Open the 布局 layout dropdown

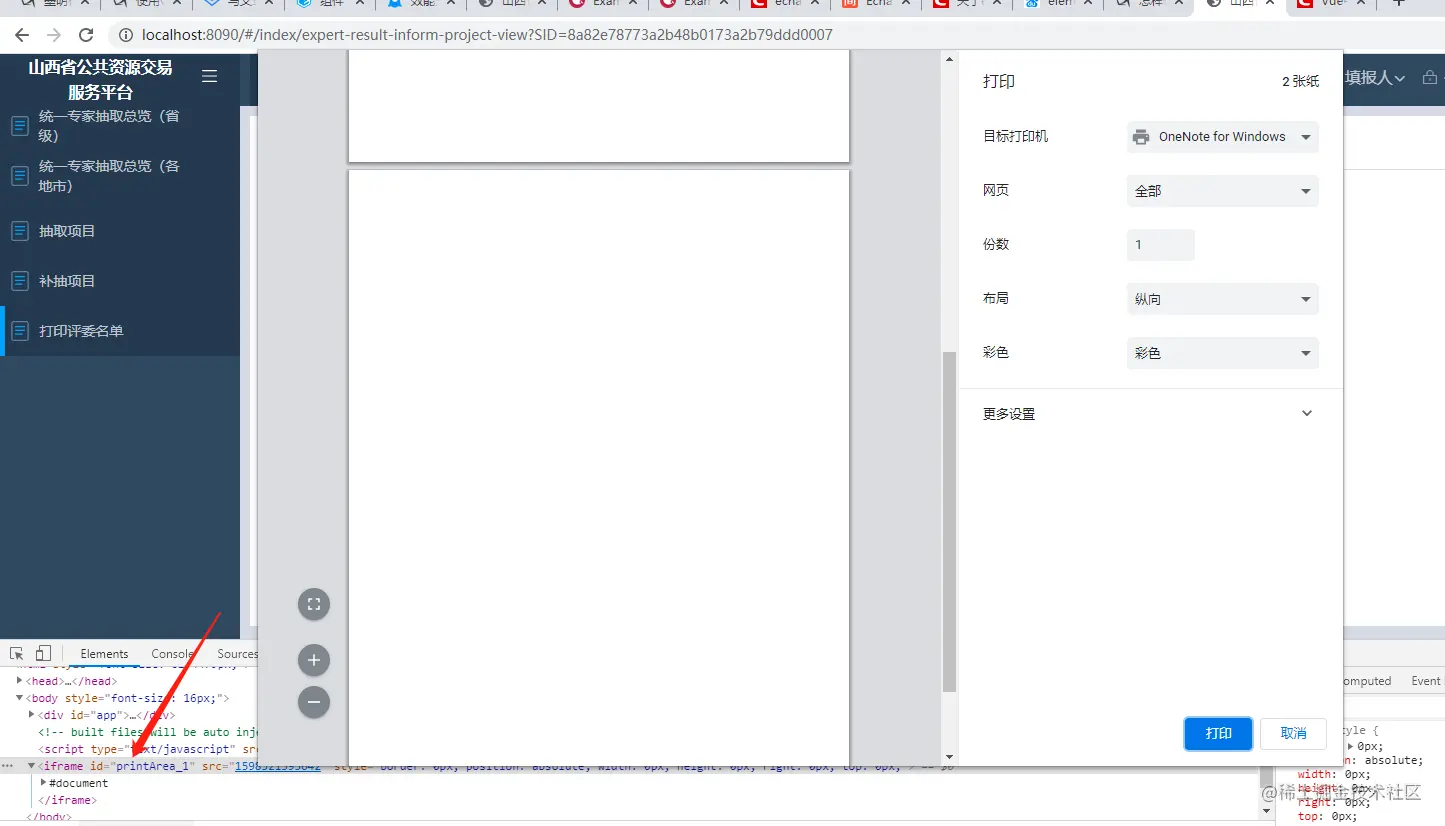[x=1222, y=299]
